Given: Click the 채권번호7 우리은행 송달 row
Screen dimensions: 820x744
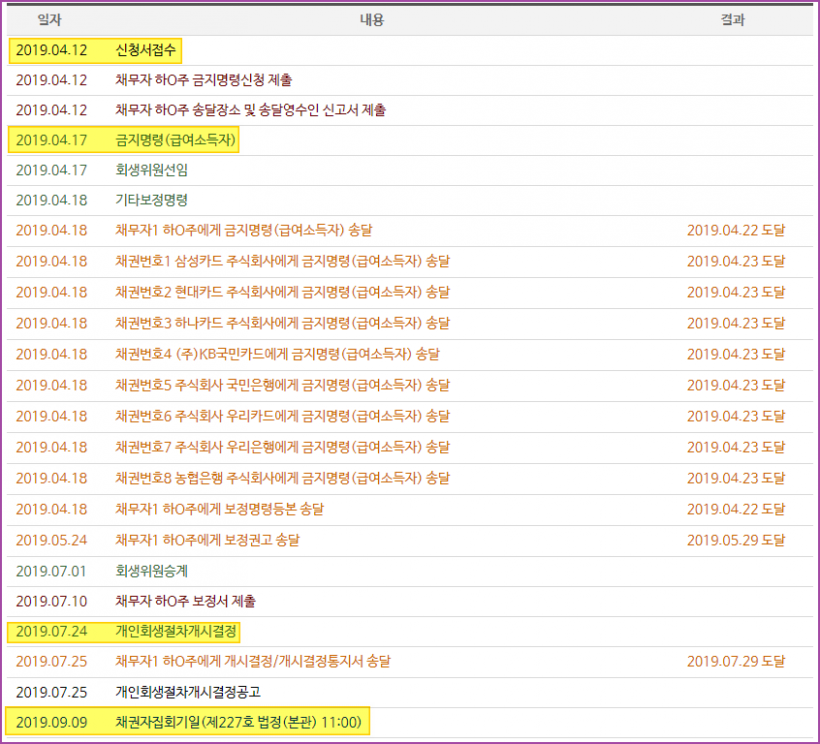Looking at the screenshot, I should (409, 447).
